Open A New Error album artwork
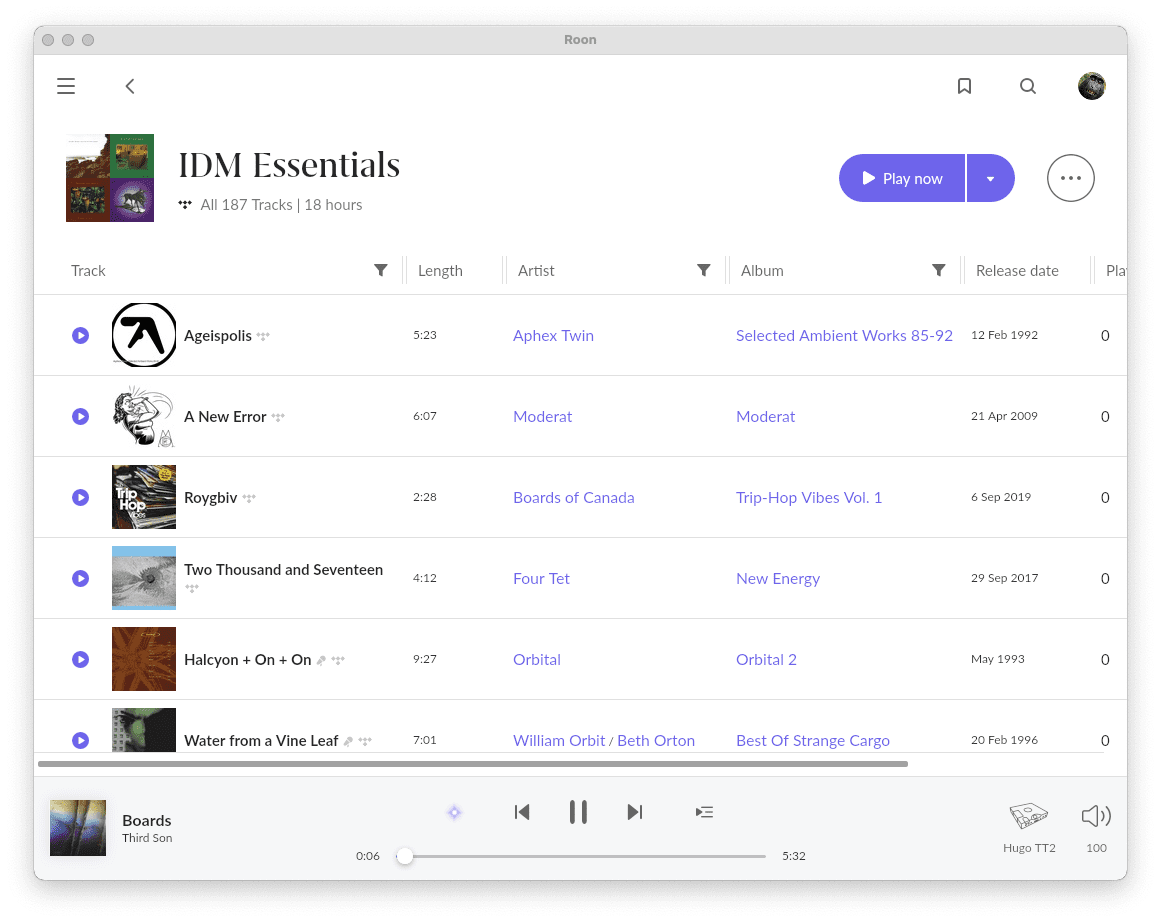The image size is (1161, 922). click(x=144, y=416)
